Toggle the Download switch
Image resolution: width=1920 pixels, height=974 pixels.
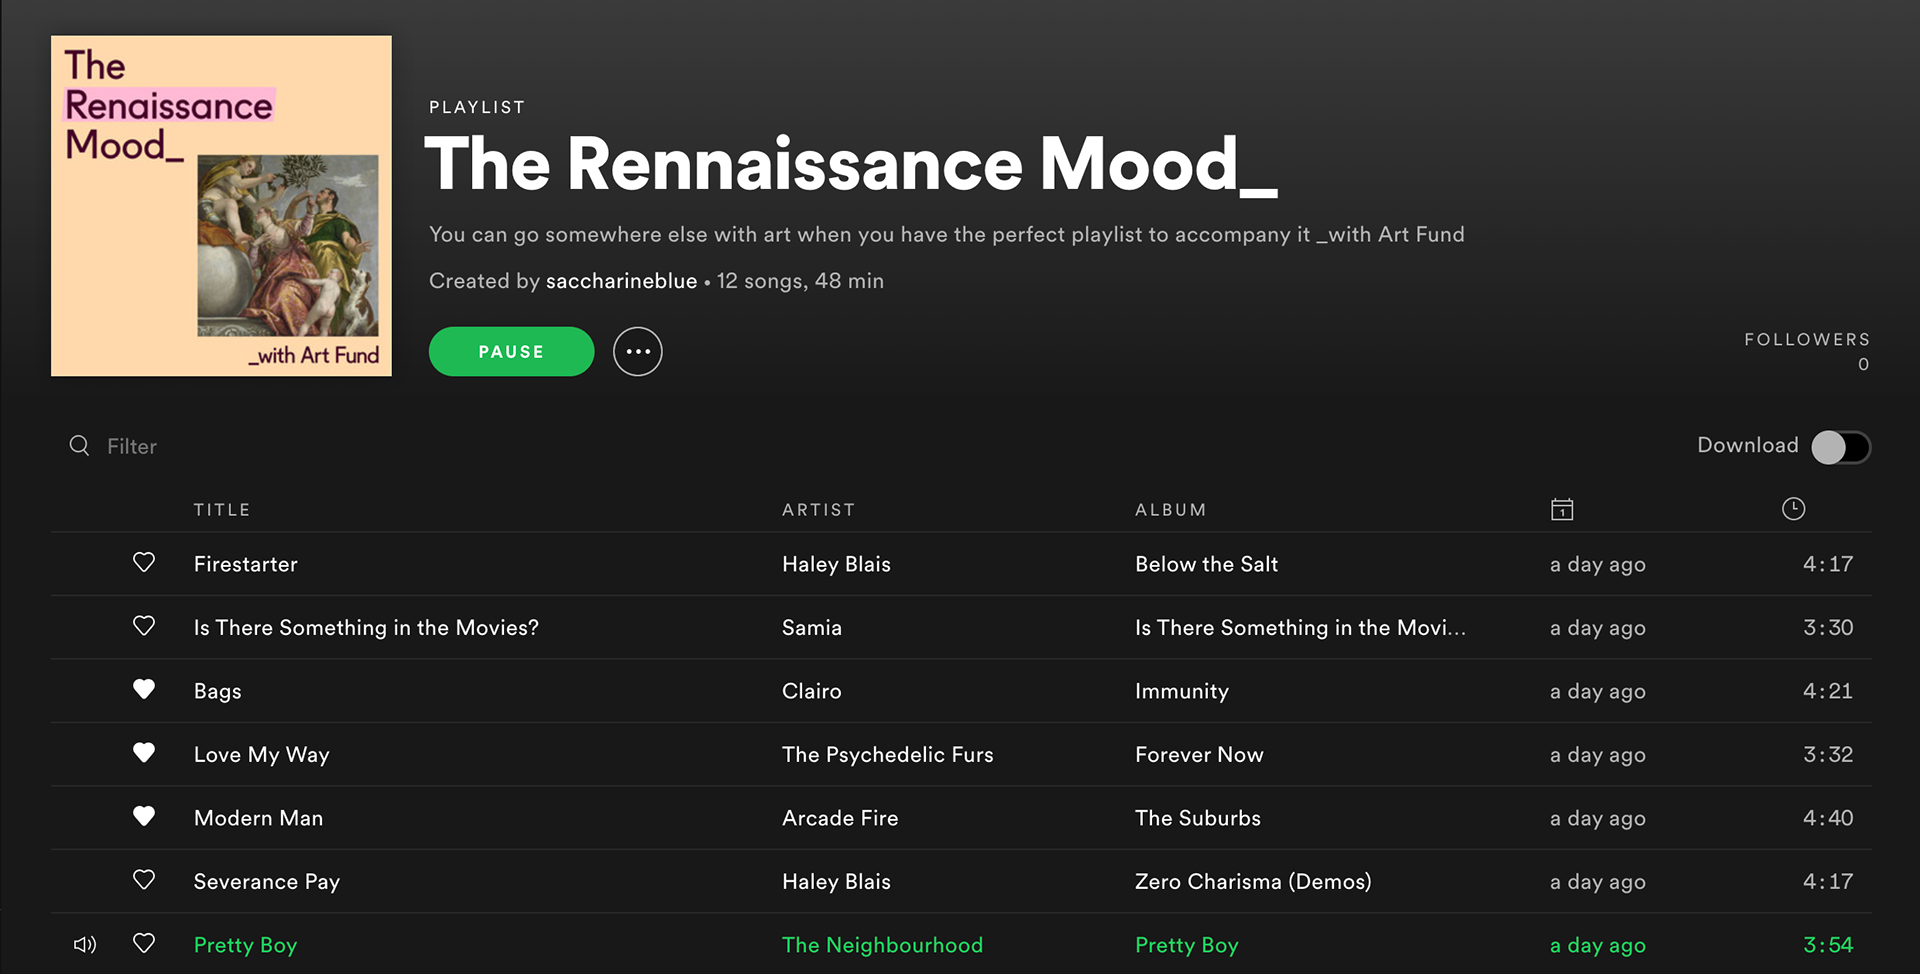[x=1840, y=447]
